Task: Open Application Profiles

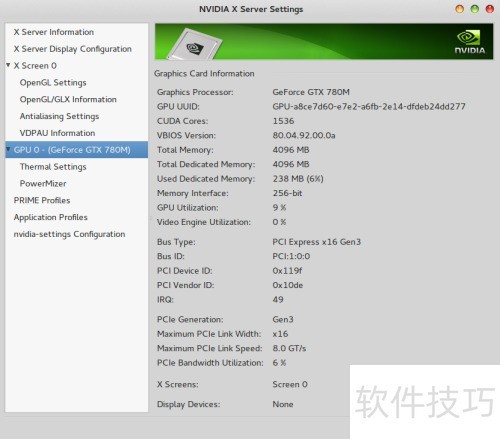Action: click(x=51, y=217)
